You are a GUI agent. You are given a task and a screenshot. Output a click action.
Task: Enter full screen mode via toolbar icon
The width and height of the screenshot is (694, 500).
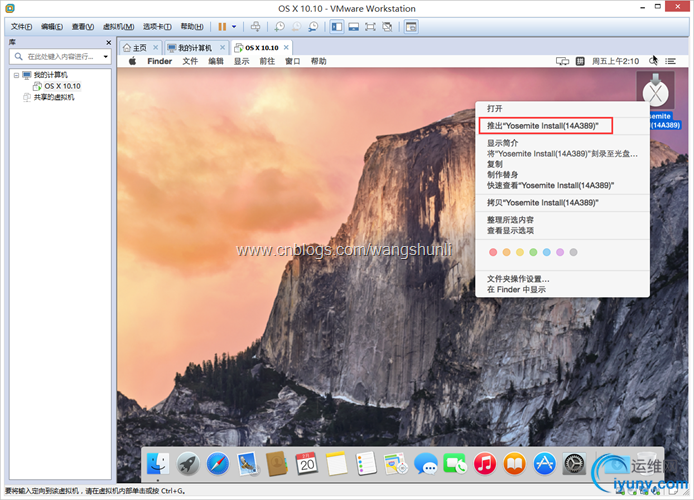[x=370, y=27]
